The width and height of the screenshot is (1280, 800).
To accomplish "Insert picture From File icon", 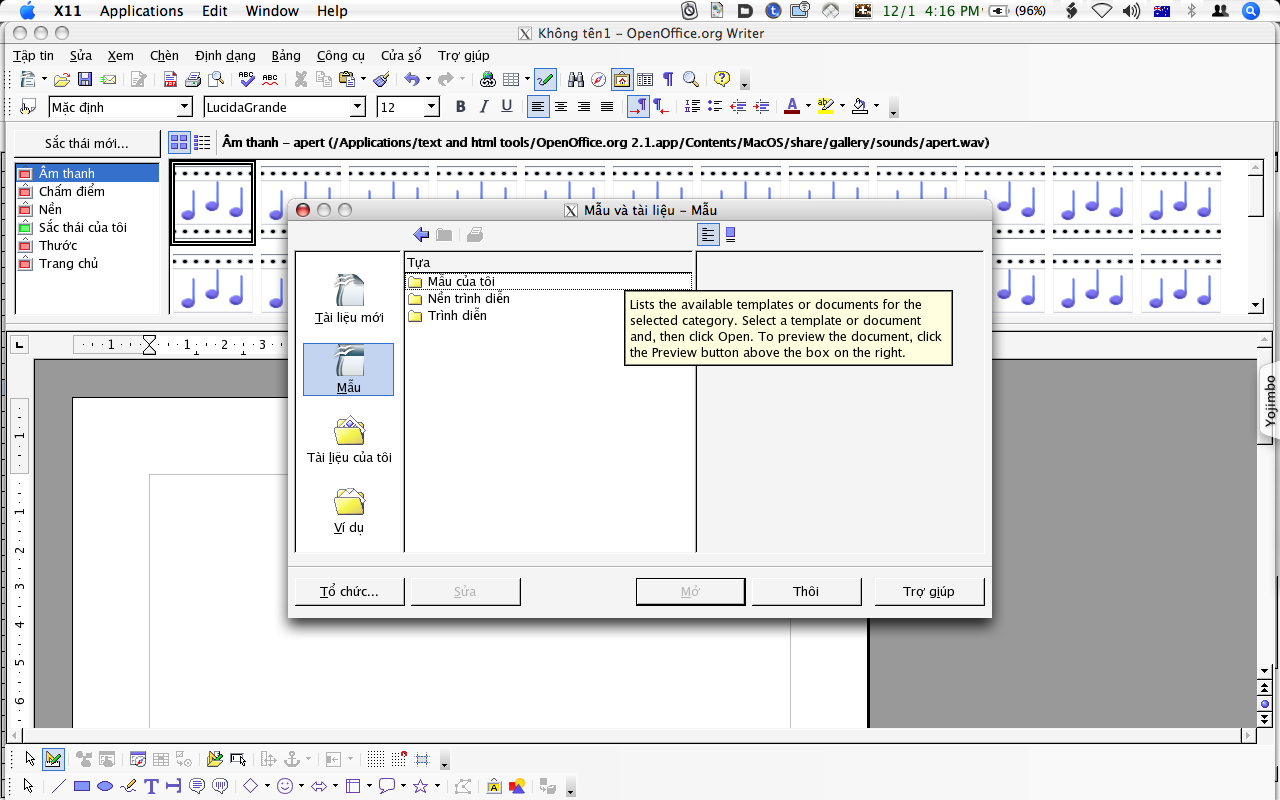I will [517, 786].
